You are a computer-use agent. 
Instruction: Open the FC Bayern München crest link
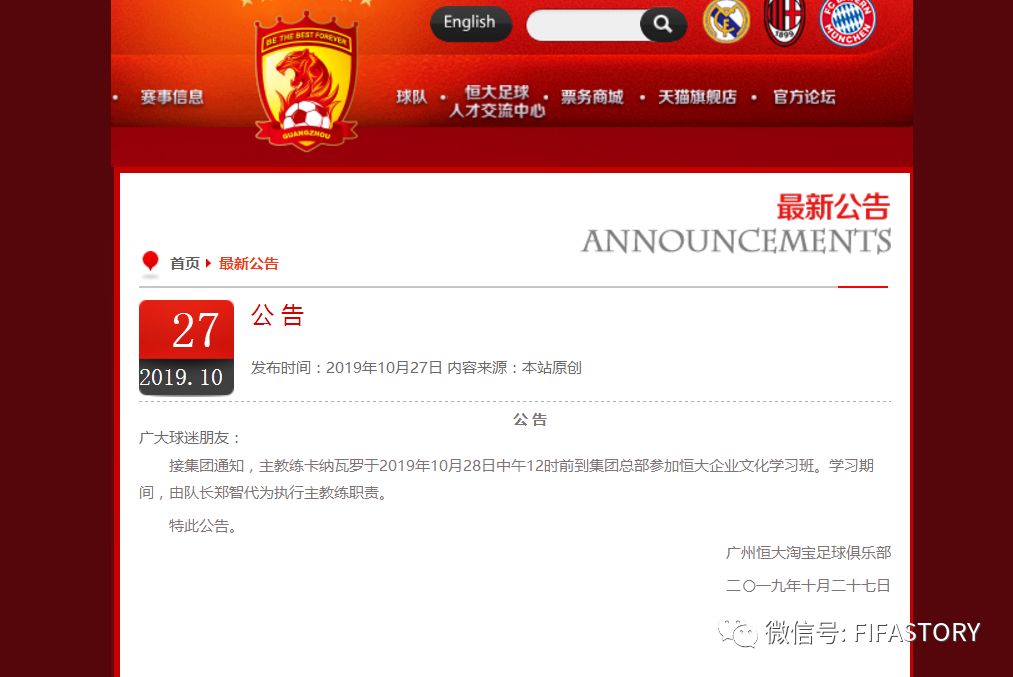(847, 21)
